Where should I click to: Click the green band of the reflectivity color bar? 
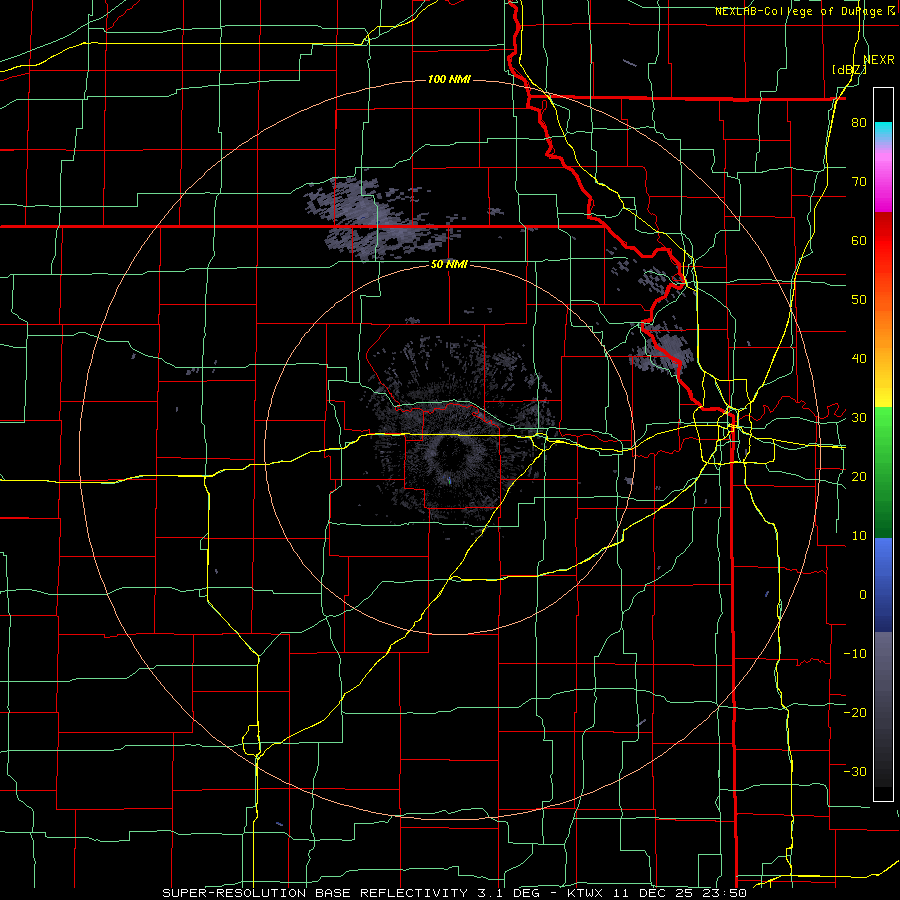[x=883, y=472]
